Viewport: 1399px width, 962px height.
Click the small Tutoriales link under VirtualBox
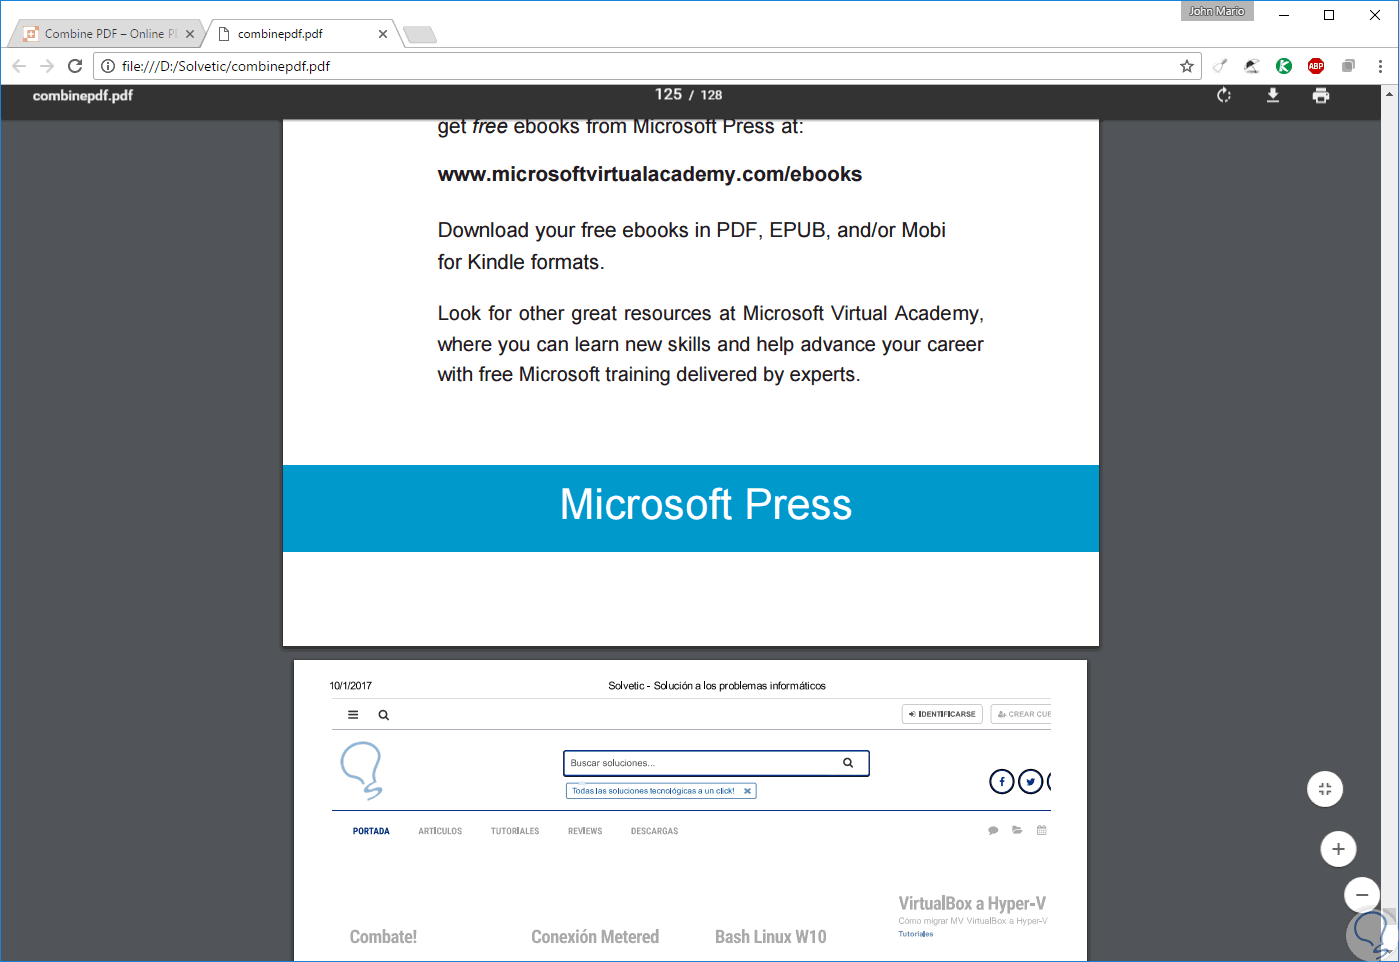click(x=915, y=934)
